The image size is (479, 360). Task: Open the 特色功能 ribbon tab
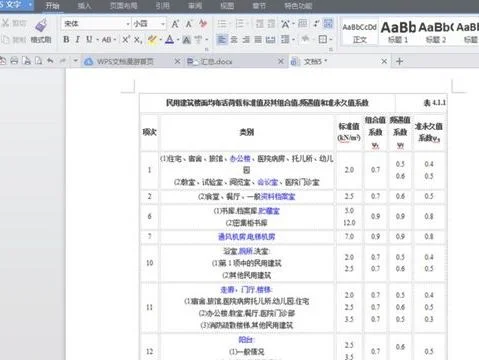[x=298, y=6]
